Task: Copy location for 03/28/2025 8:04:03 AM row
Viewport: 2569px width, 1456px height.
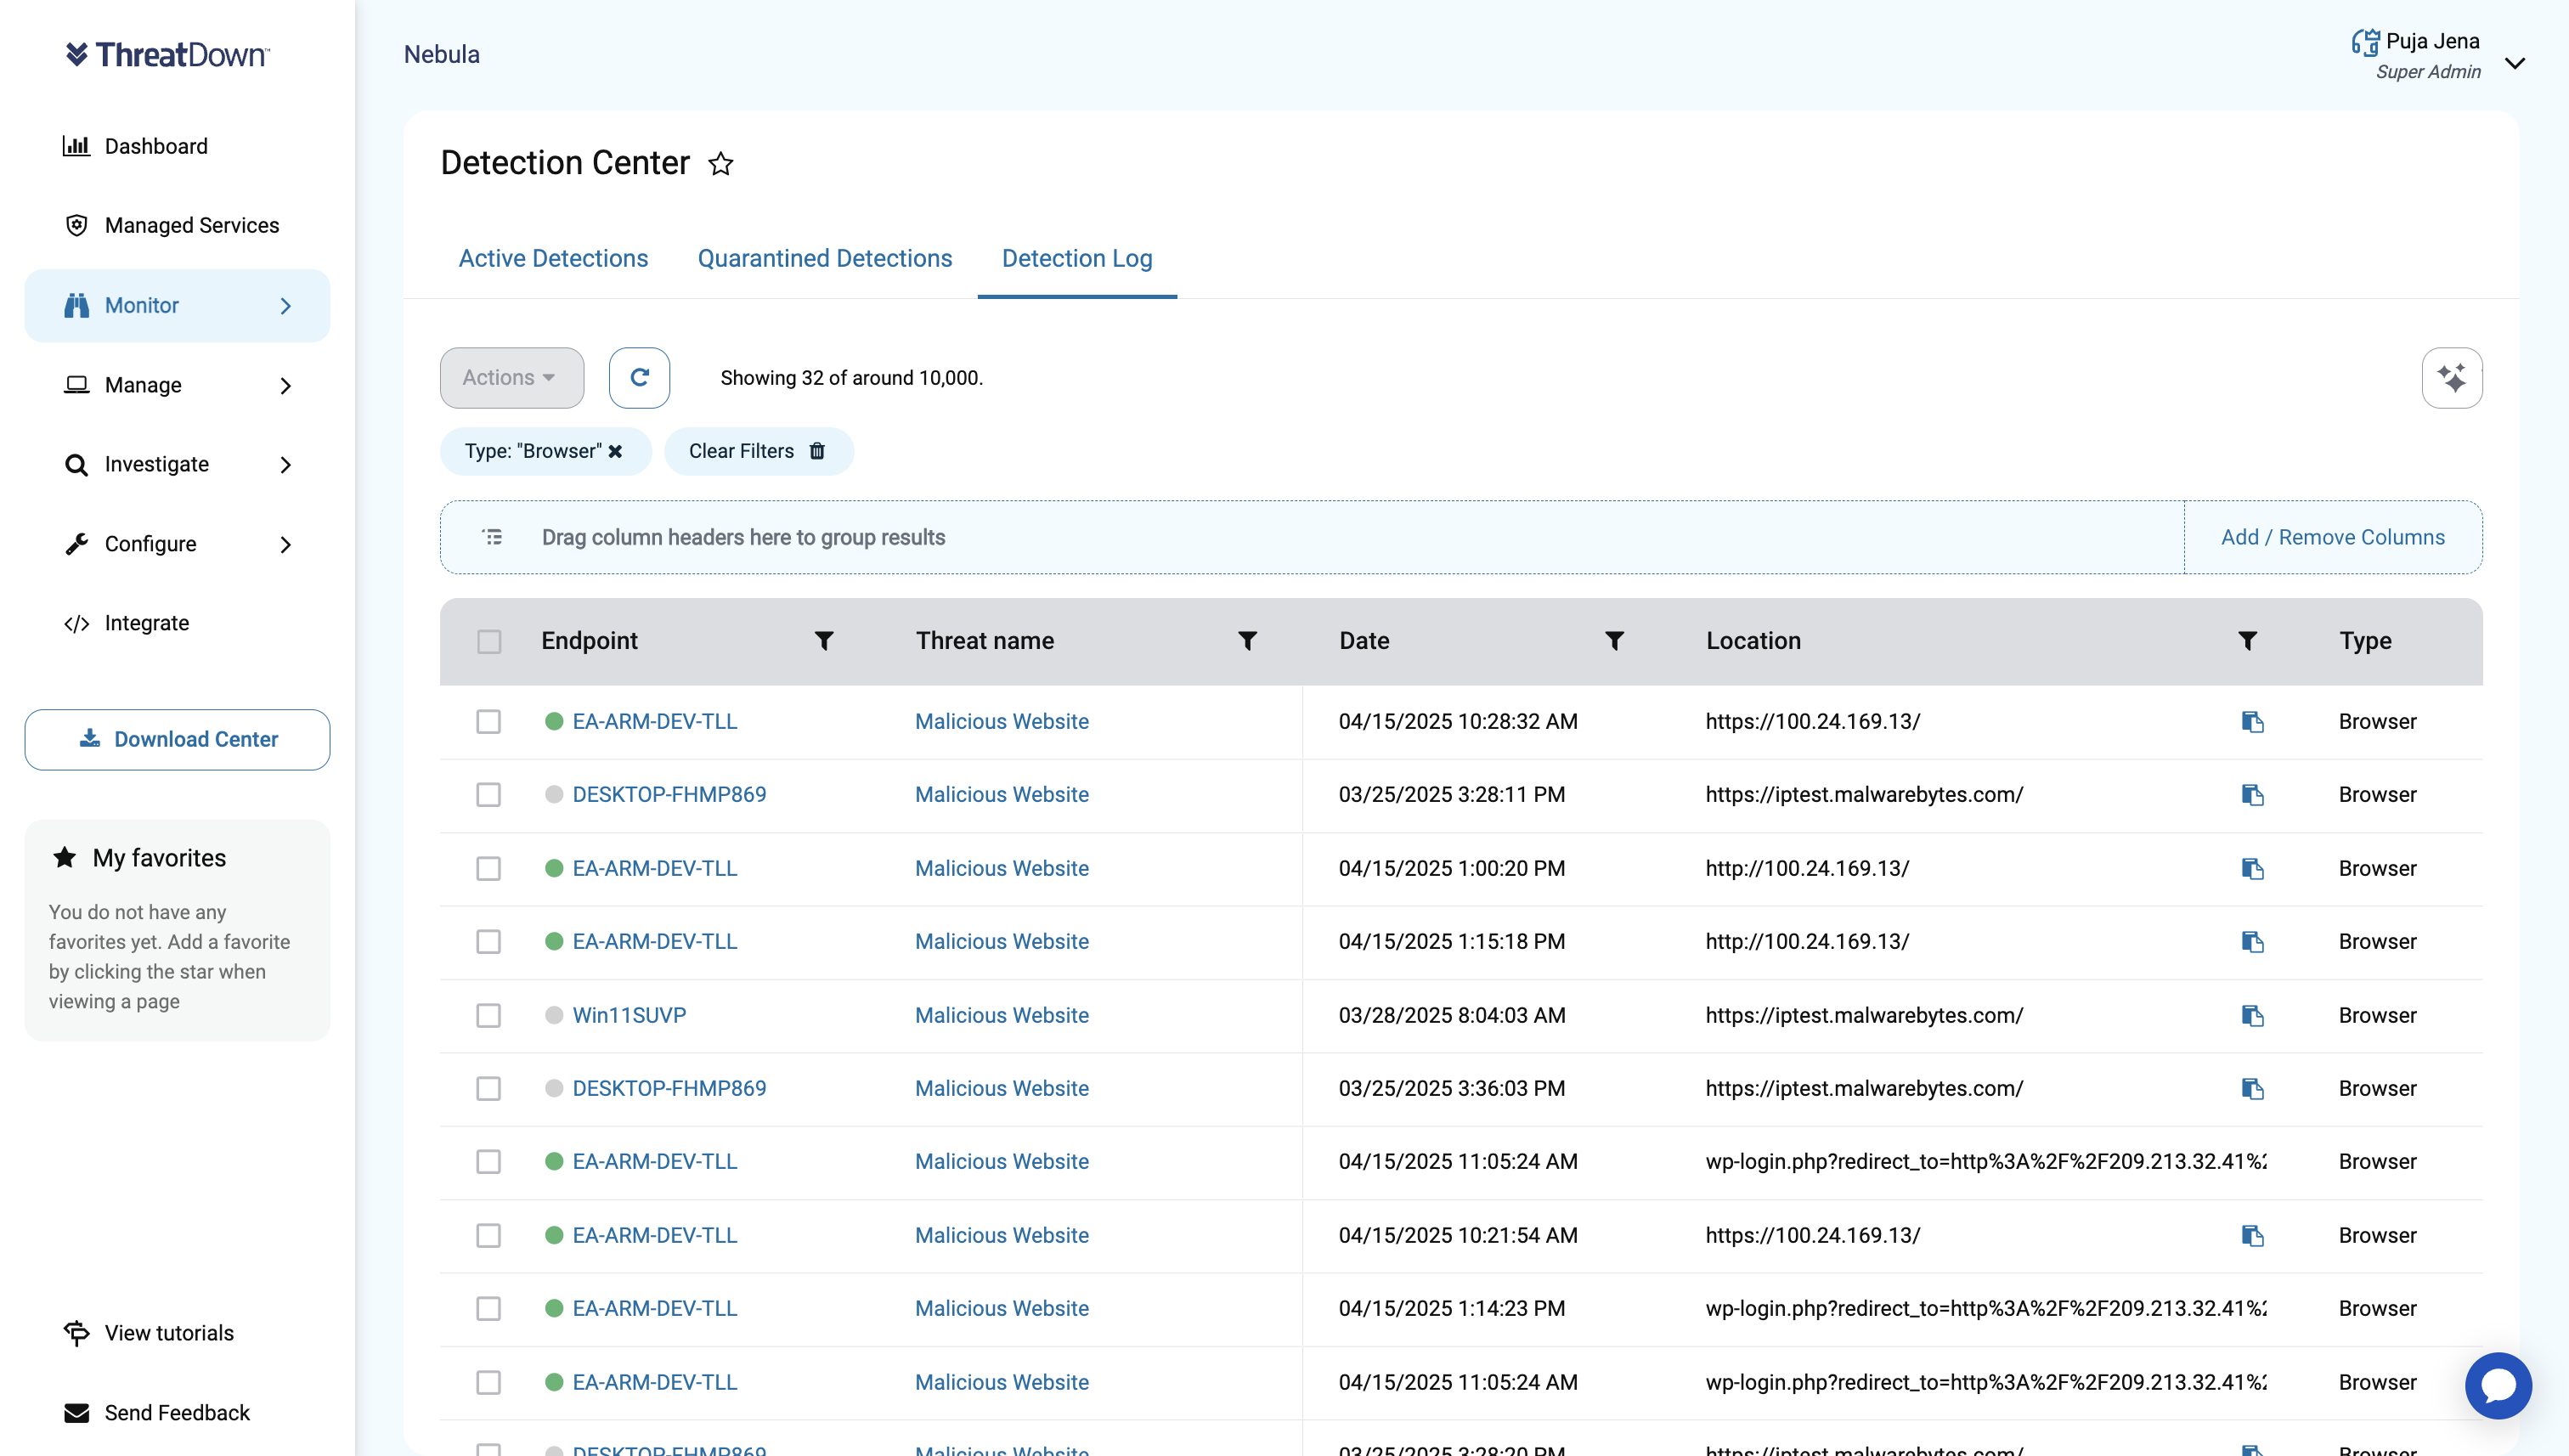Action: (2252, 1016)
